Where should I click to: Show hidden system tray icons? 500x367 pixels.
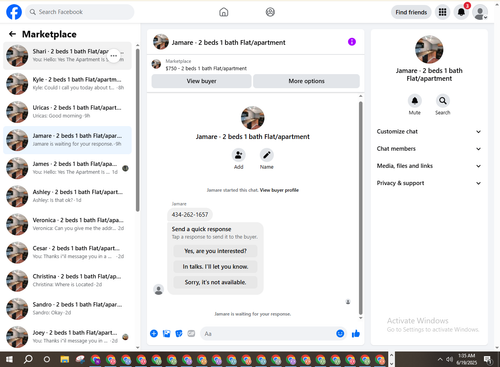440,359
